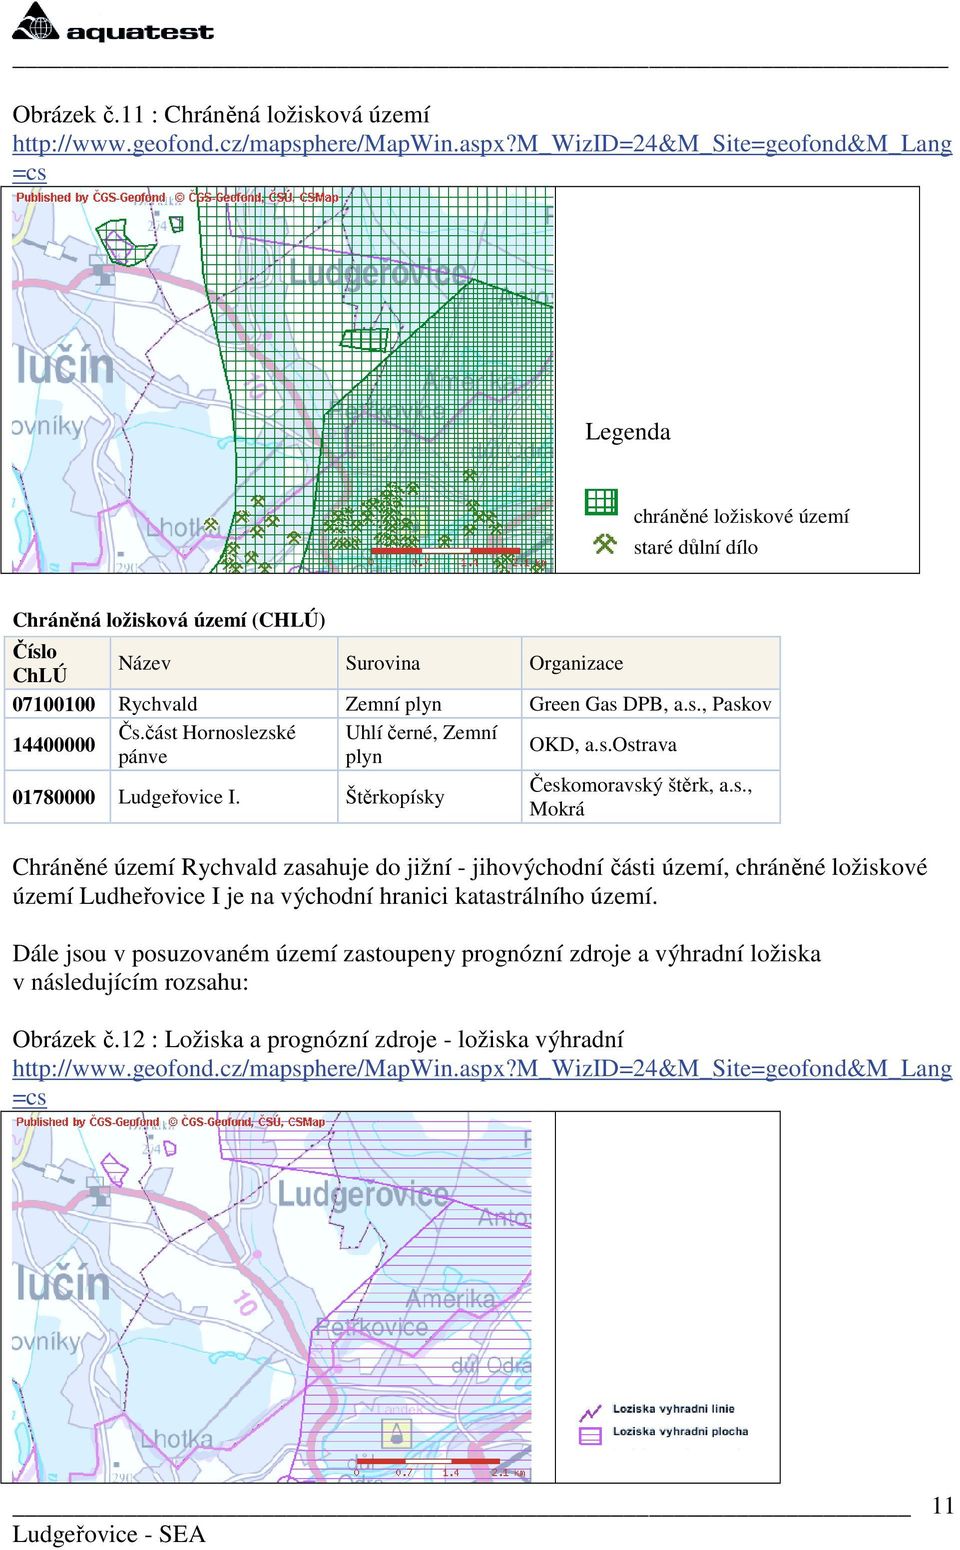960x1550 pixels.
Task: Click the first map showing chráněná ložisková území
Action: coord(283,380)
